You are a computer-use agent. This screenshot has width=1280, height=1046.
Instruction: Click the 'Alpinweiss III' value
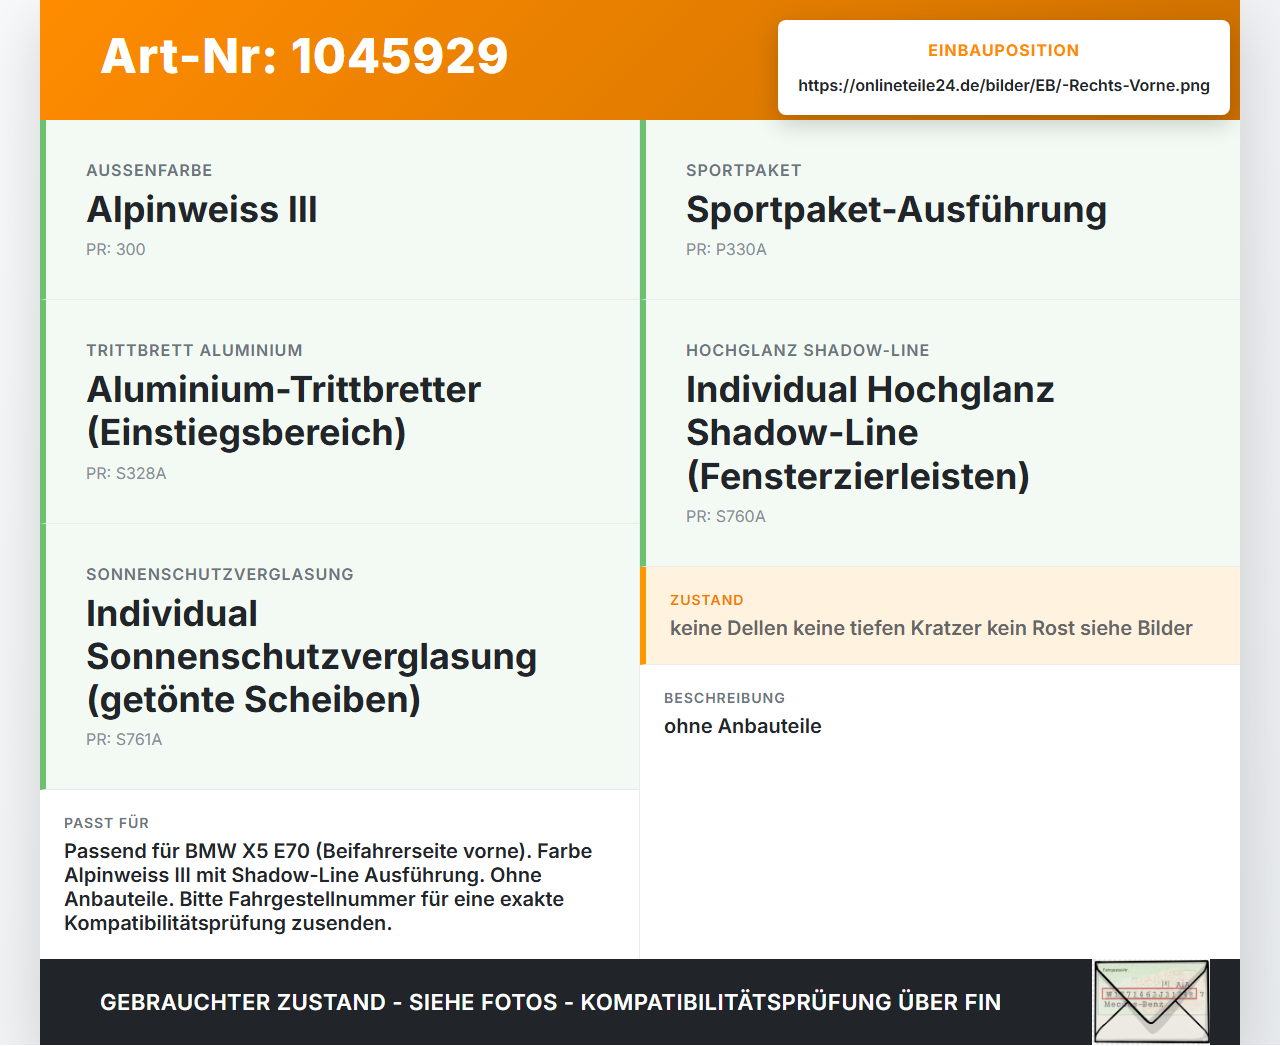click(202, 210)
